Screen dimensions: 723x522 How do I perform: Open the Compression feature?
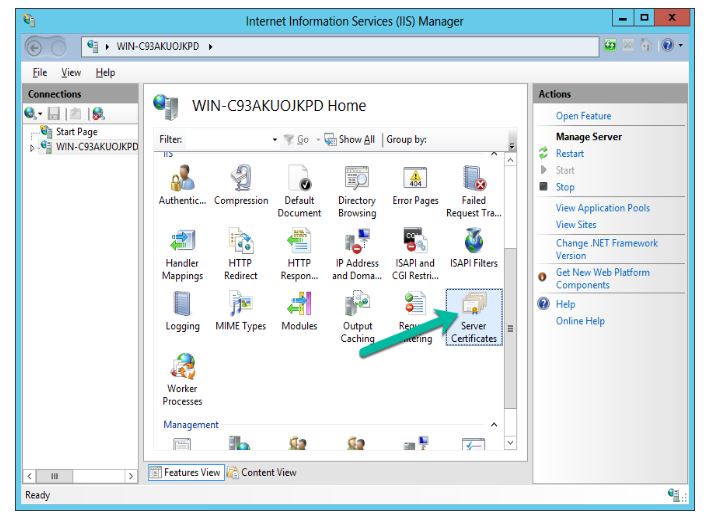pos(241,184)
